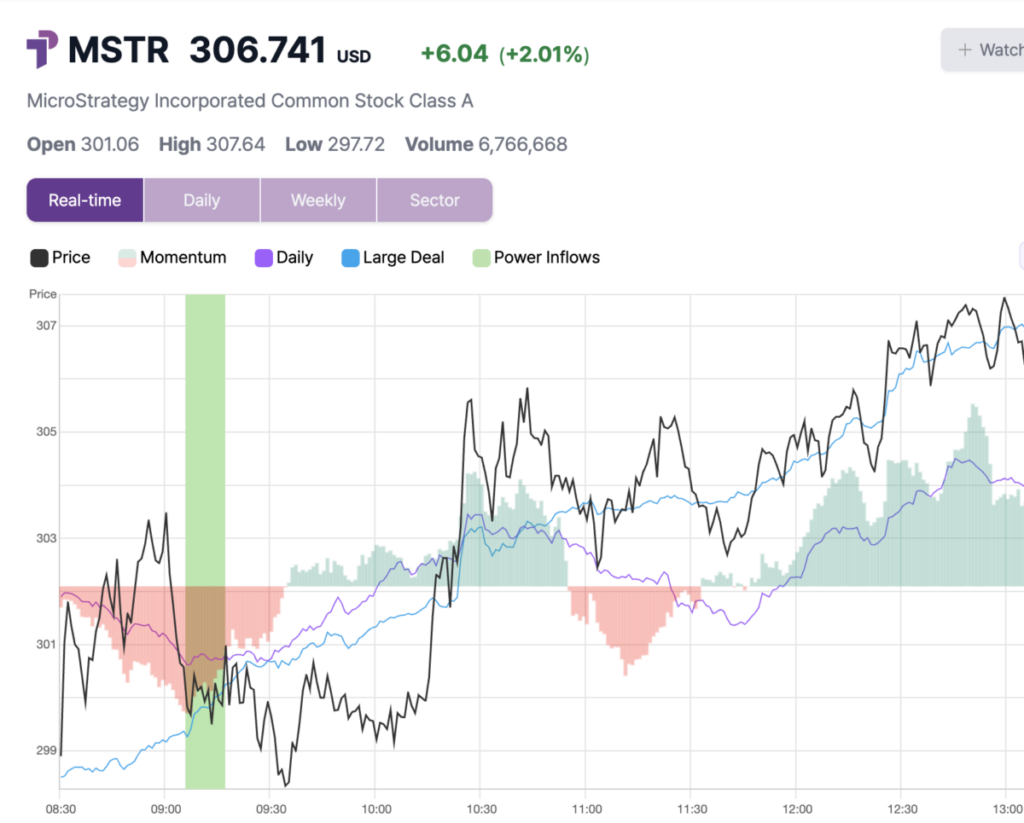Select the Weekly tab

[x=318, y=200]
